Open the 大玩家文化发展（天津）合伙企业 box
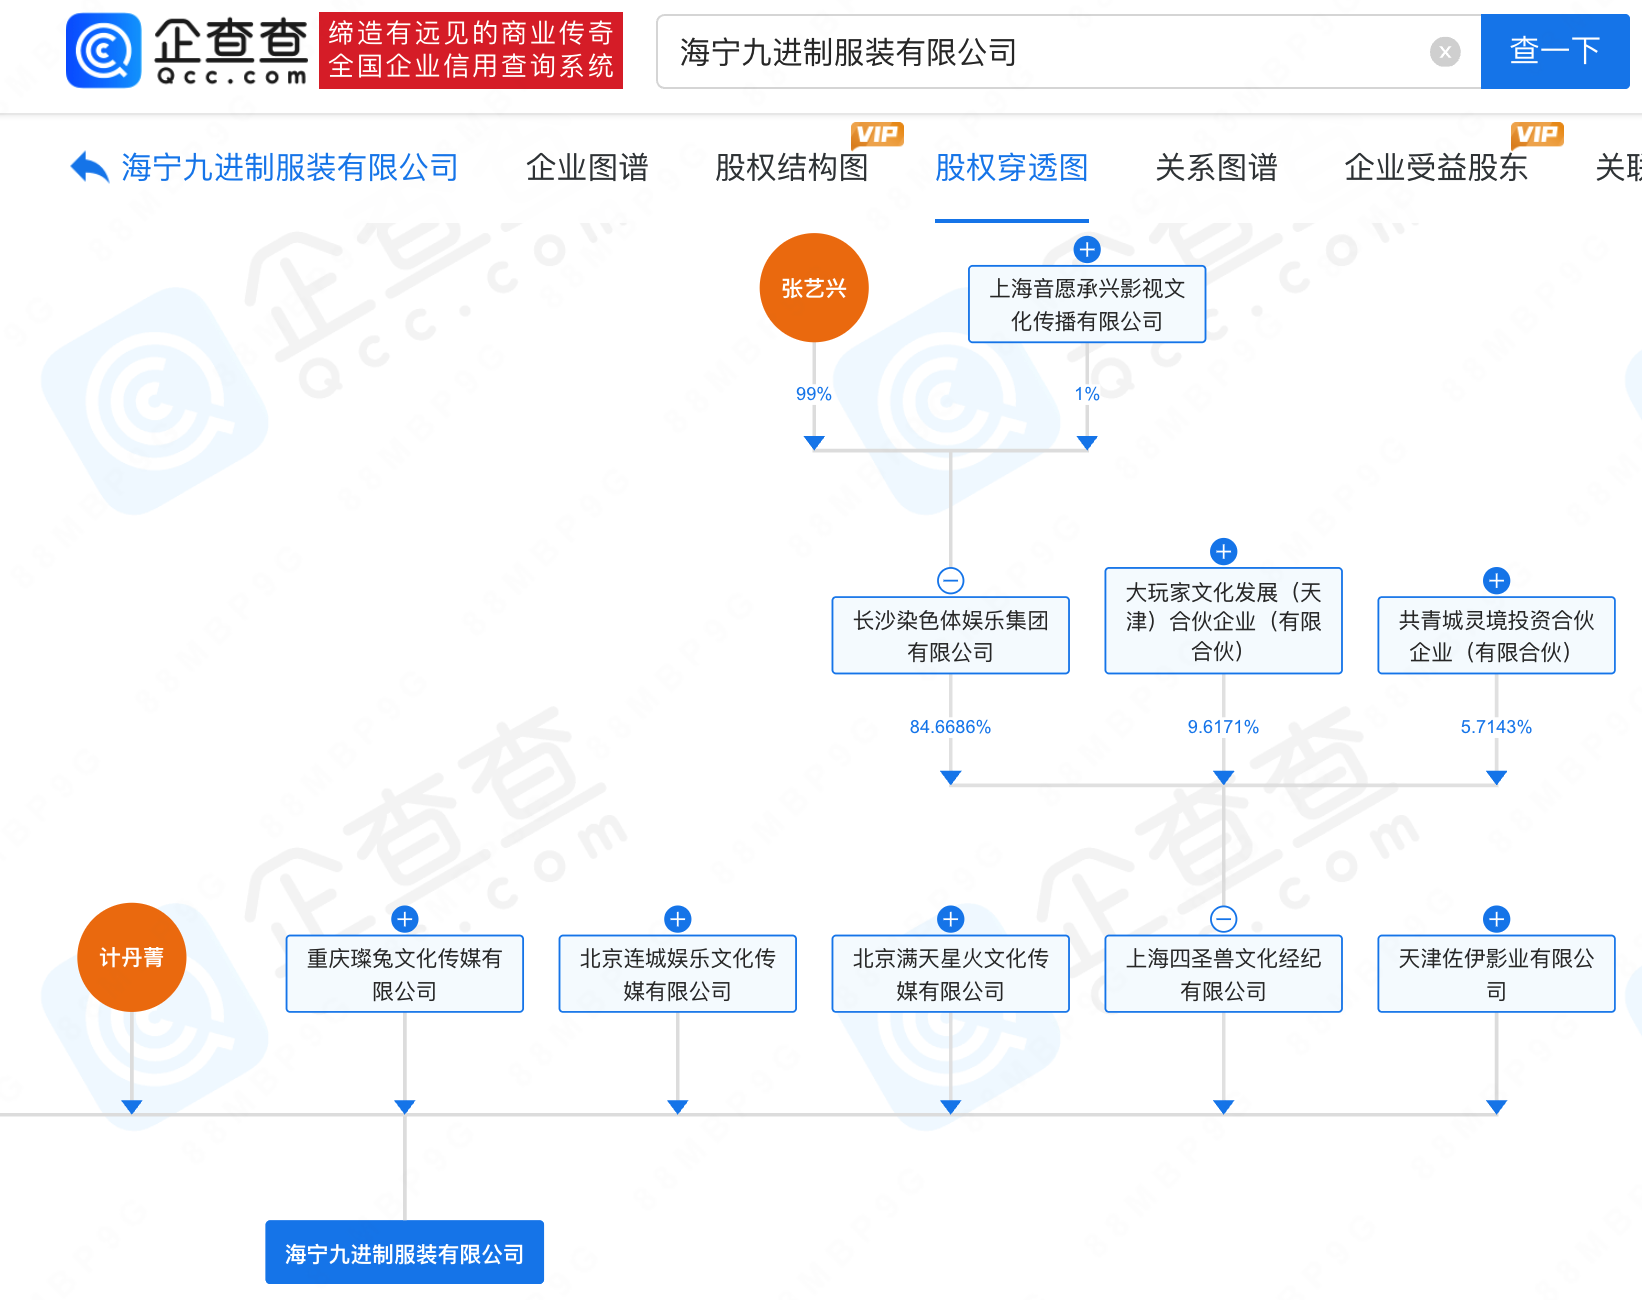 [1223, 621]
